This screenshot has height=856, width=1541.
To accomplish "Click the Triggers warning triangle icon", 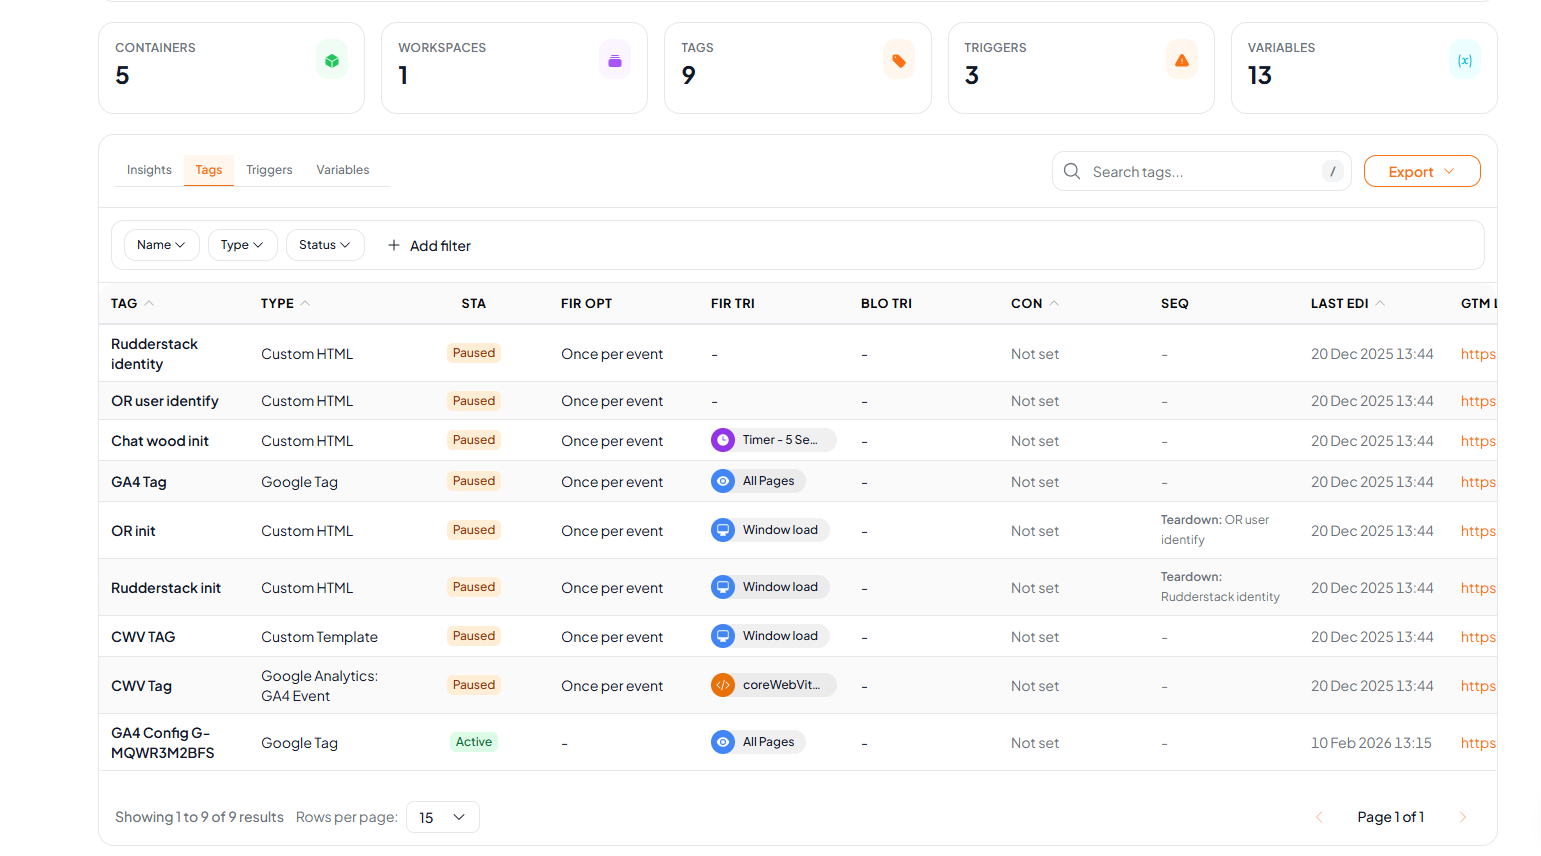I will pos(1182,60).
